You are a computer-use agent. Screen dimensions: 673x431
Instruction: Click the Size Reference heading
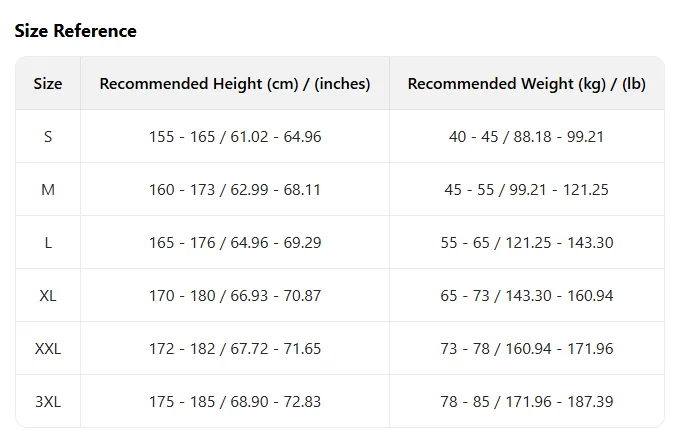(76, 31)
